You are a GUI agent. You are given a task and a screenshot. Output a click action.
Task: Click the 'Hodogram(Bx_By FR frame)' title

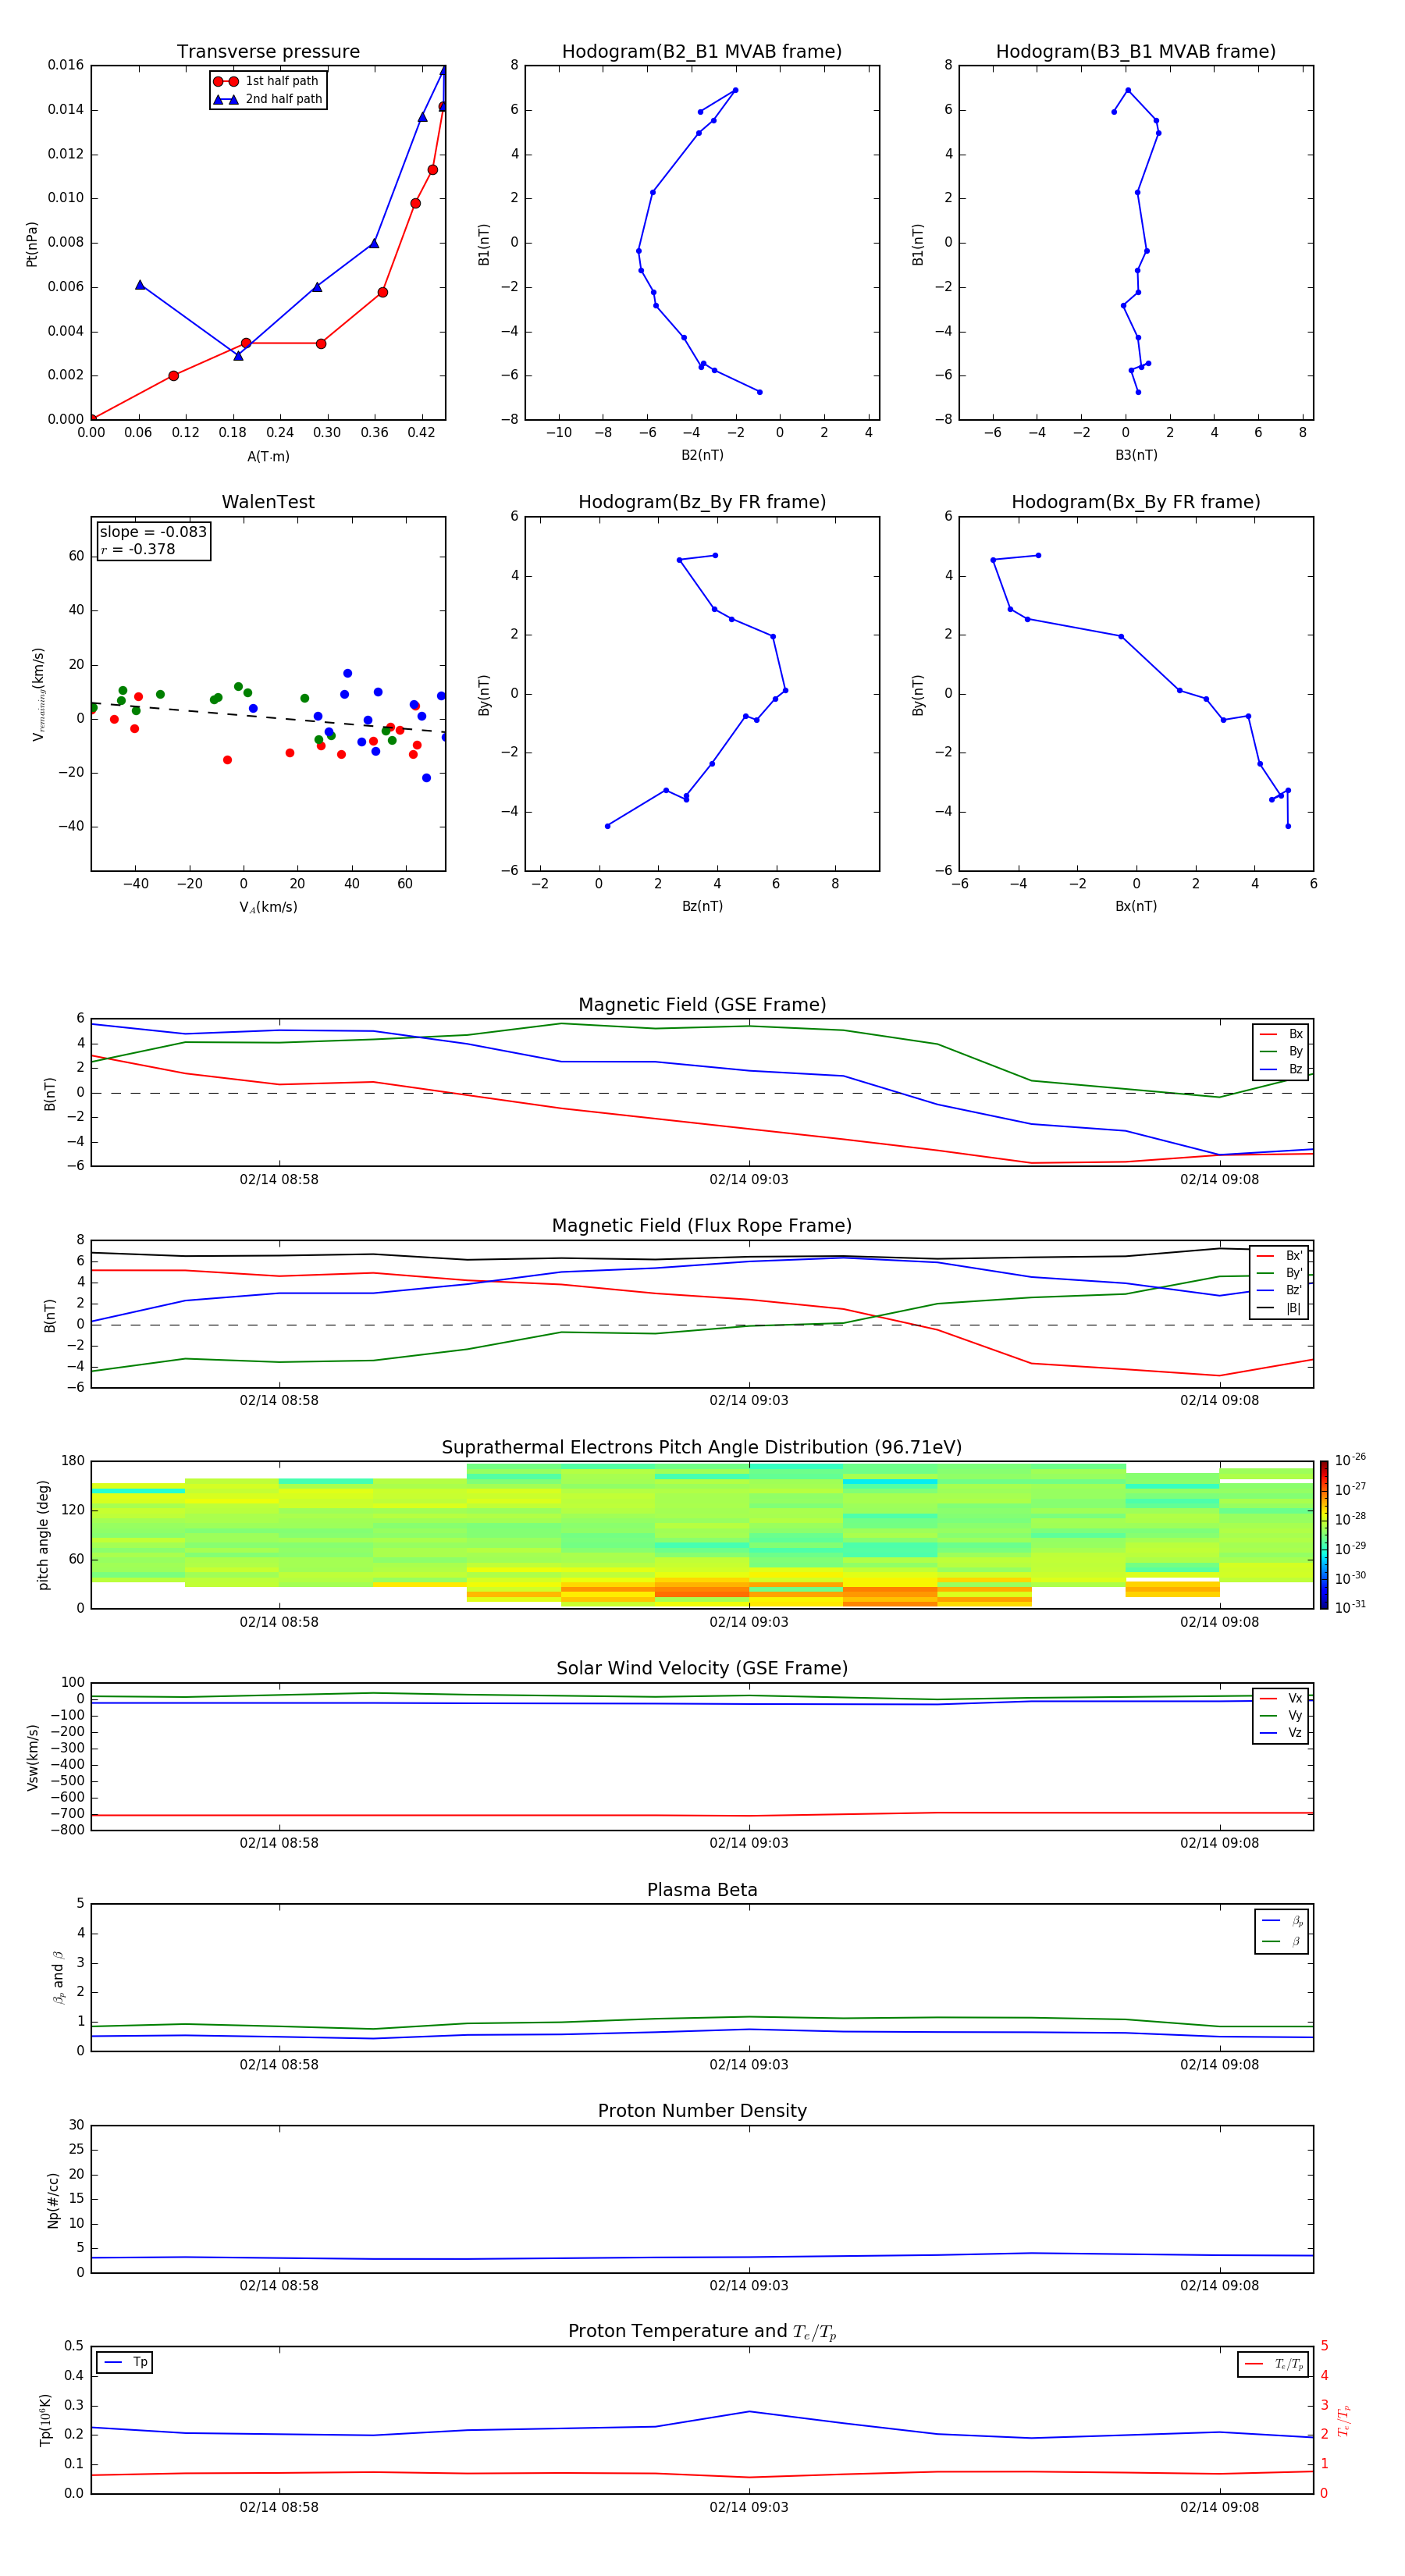1136,502
